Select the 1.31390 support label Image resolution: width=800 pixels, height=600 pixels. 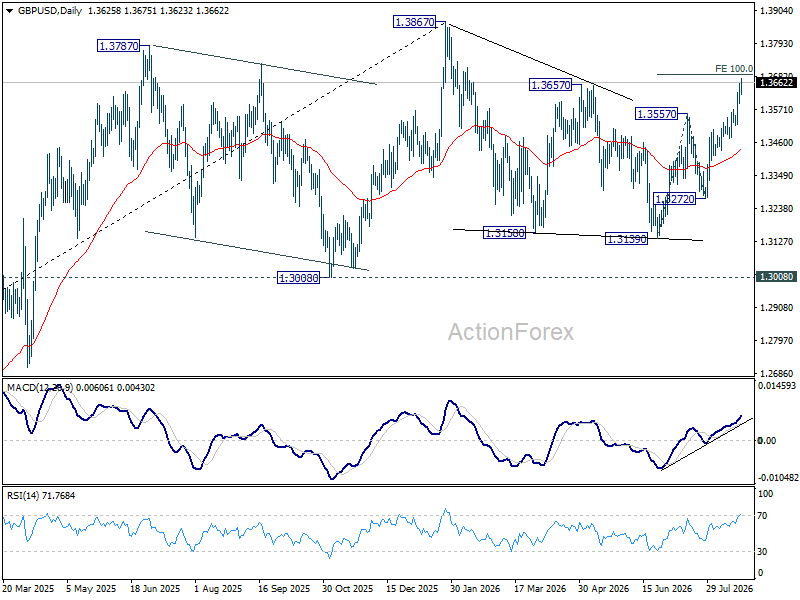[x=626, y=238]
